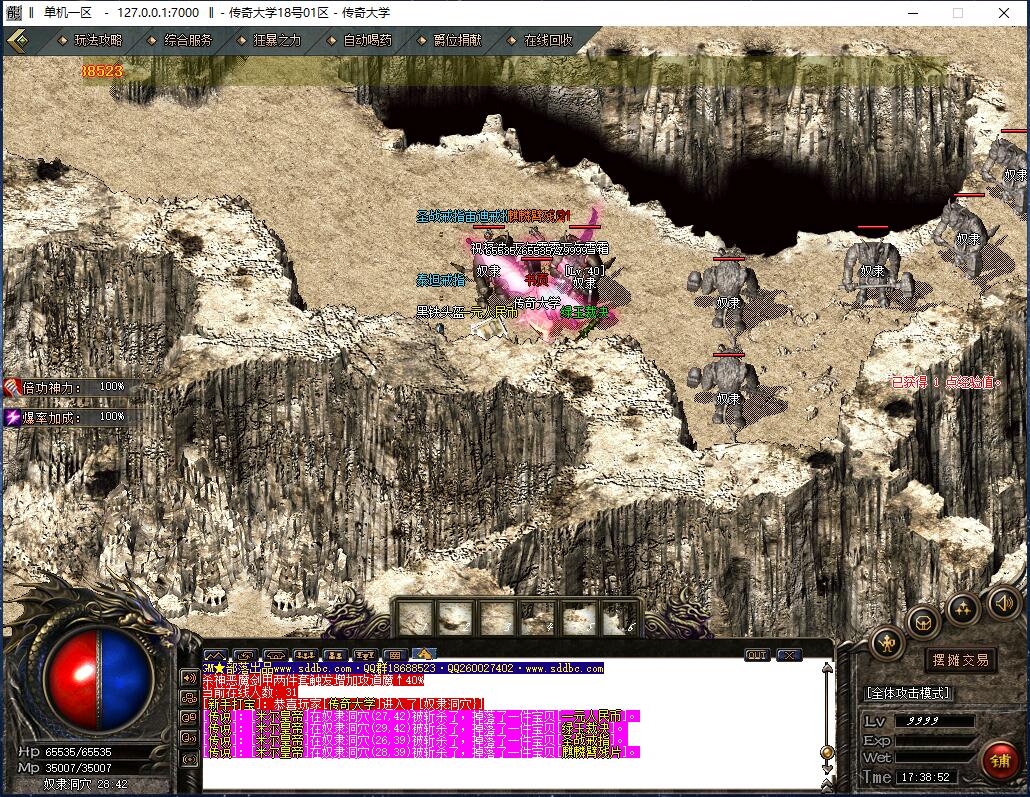Click the fourth chat toolbar icon

[x=305, y=654]
